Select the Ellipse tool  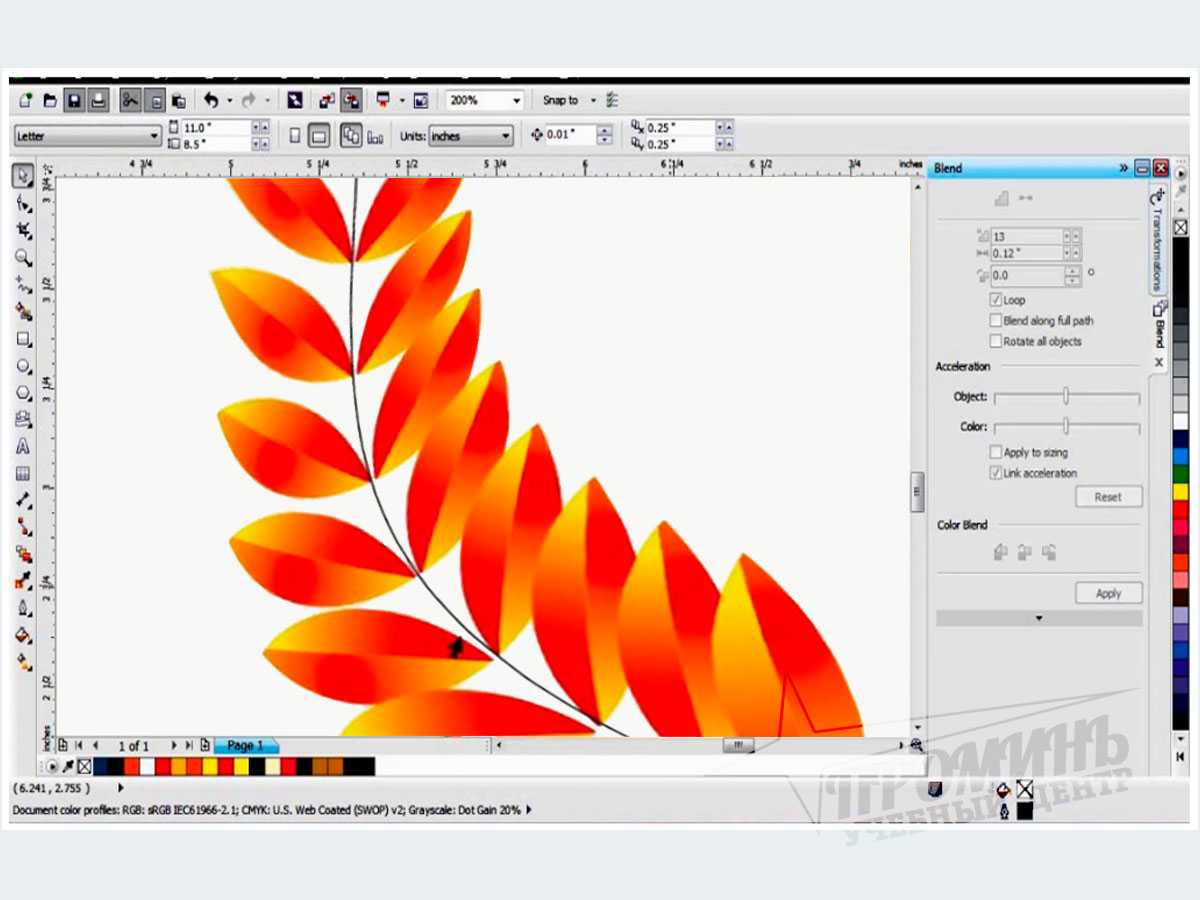(x=23, y=366)
